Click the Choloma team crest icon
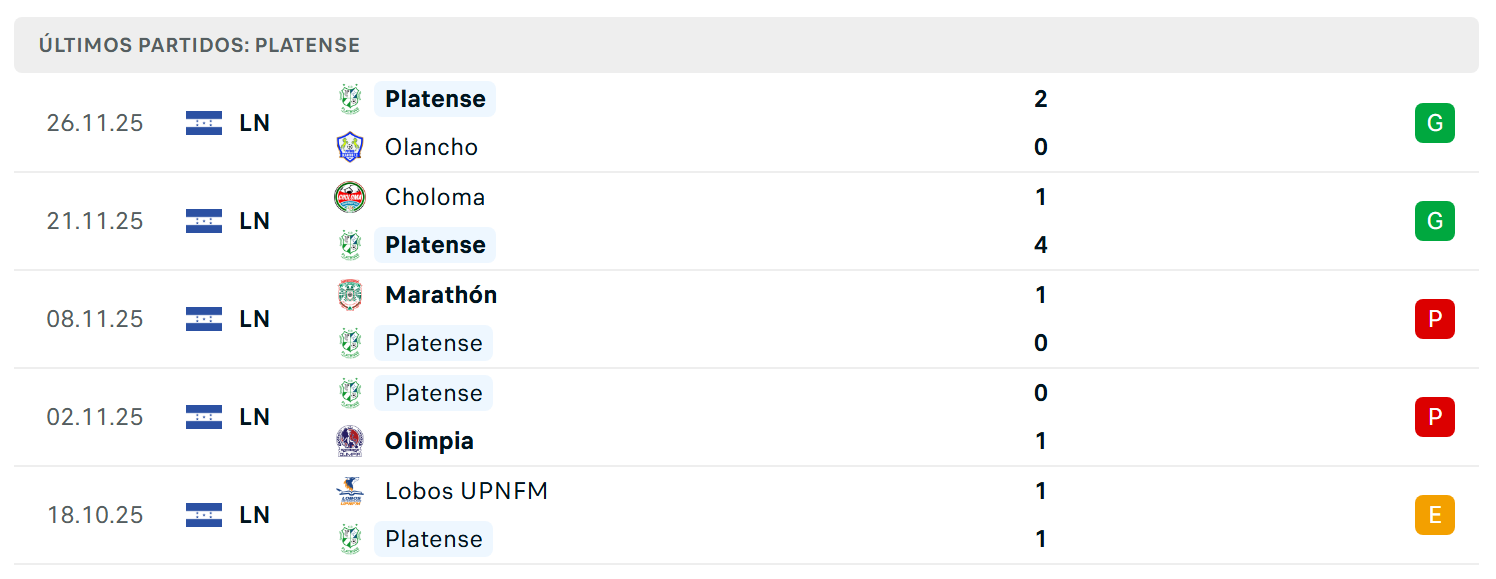The height and width of the screenshot is (579, 1496). (x=349, y=197)
